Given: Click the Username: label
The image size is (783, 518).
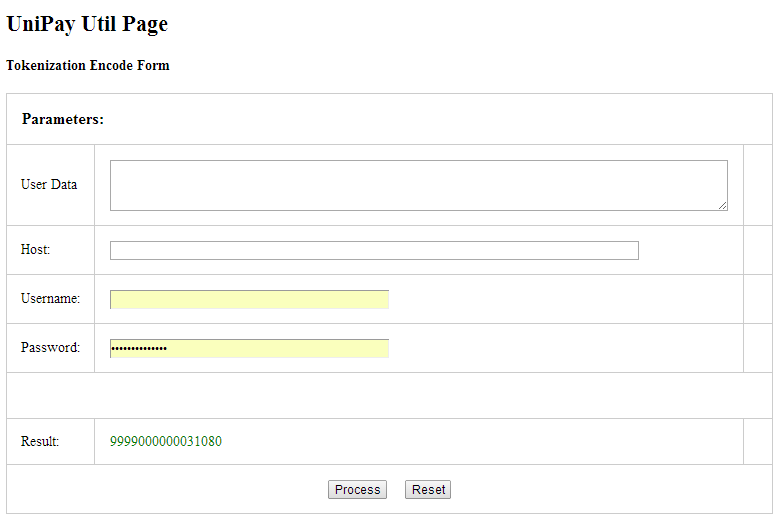Looking at the screenshot, I should click(x=50, y=298).
